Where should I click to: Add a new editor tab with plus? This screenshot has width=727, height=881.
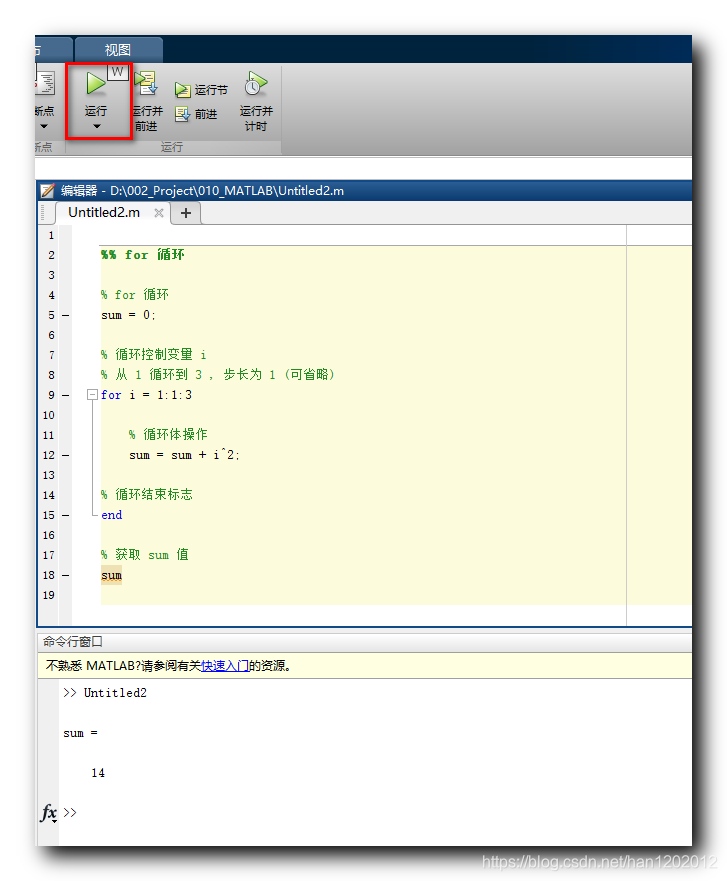pos(186,213)
